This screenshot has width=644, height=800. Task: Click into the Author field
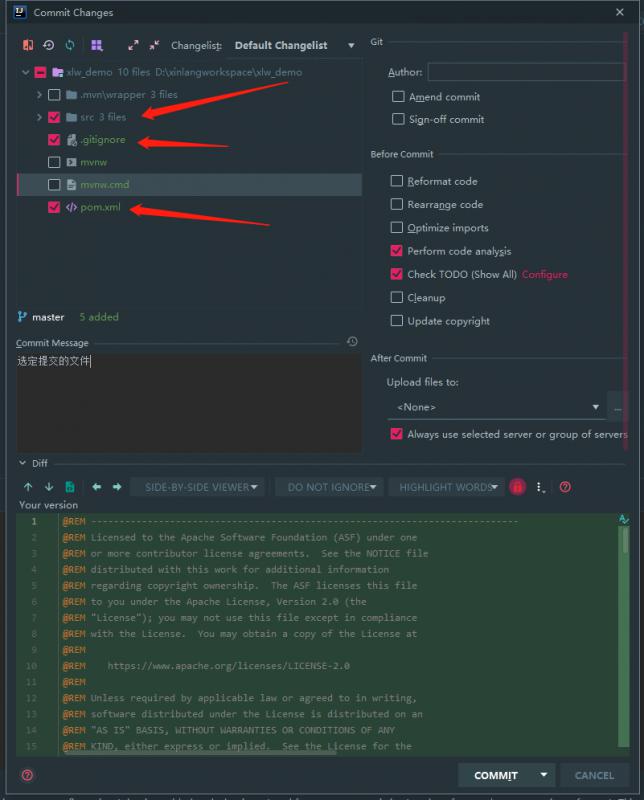coord(526,72)
